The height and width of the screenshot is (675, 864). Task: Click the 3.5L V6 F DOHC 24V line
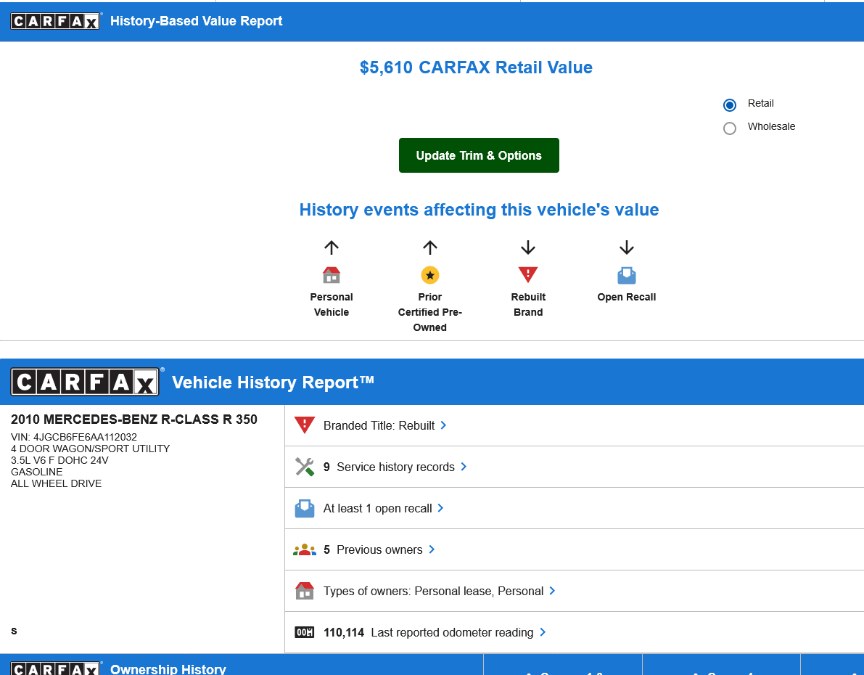pyautogui.click(x=60, y=460)
